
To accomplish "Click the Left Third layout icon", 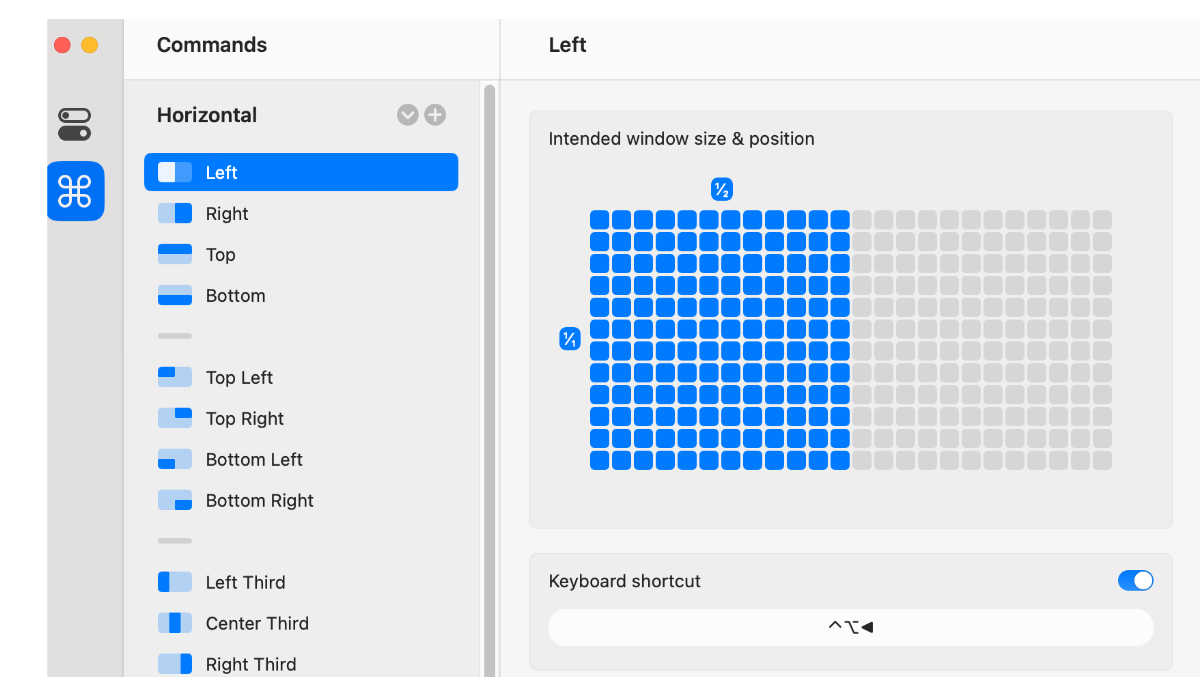I will click(x=175, y=583).
